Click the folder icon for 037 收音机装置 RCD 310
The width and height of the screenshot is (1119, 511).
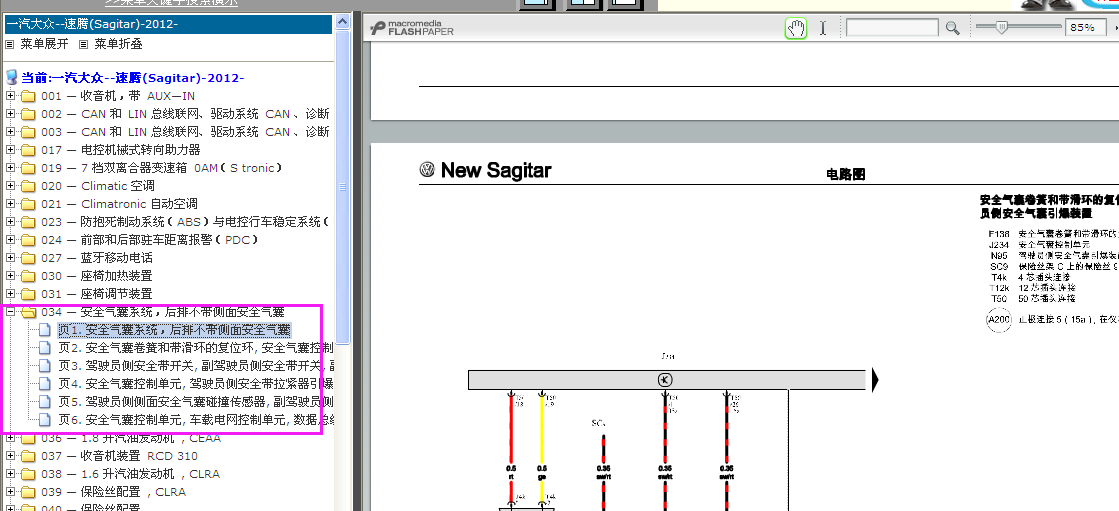click(28, 456)
